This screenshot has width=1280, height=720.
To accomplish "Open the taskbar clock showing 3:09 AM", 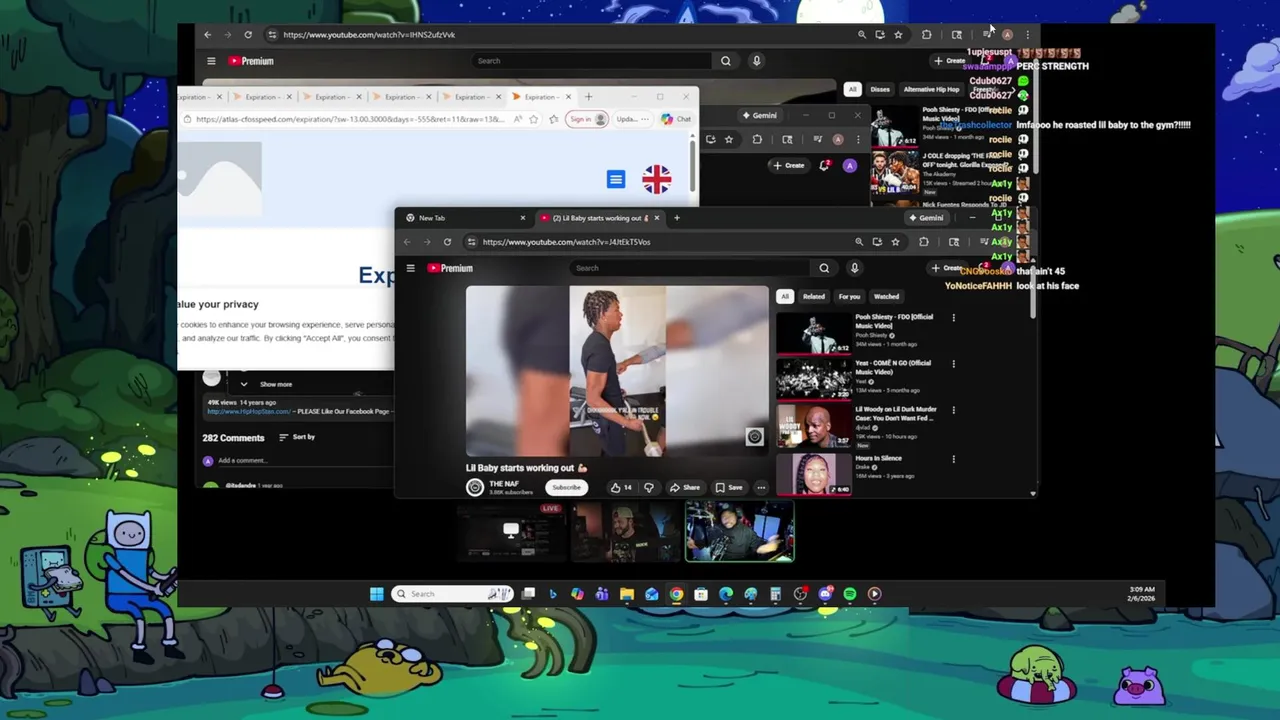I will click(1141, 594).
